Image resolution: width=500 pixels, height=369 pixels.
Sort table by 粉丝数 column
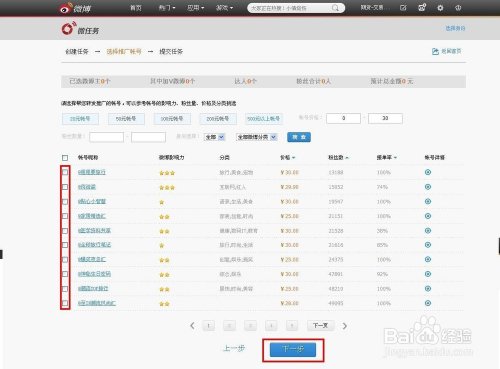[338, 157]
